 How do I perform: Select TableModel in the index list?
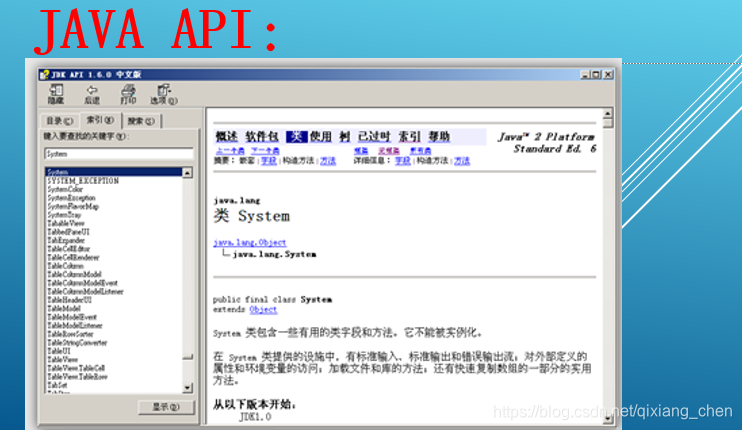(x=64, y=308)
